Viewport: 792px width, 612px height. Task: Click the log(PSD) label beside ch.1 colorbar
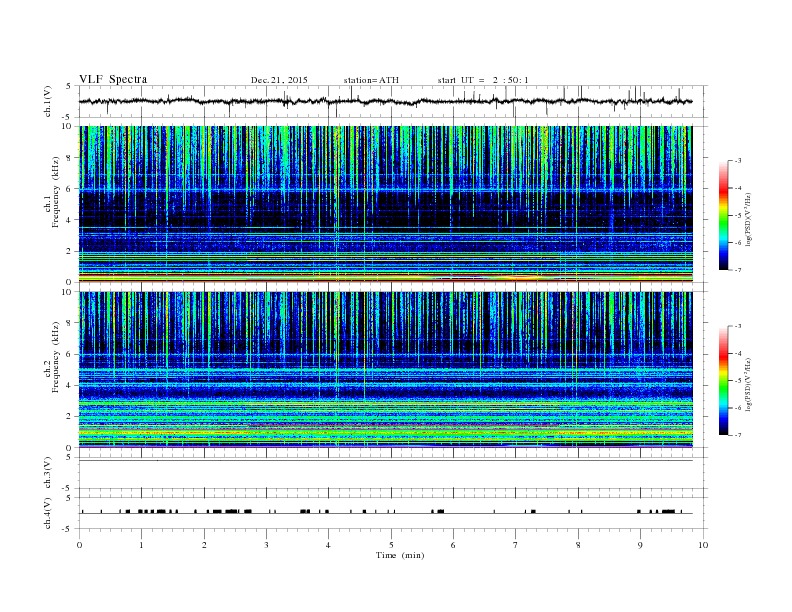(x=749, y=219)
